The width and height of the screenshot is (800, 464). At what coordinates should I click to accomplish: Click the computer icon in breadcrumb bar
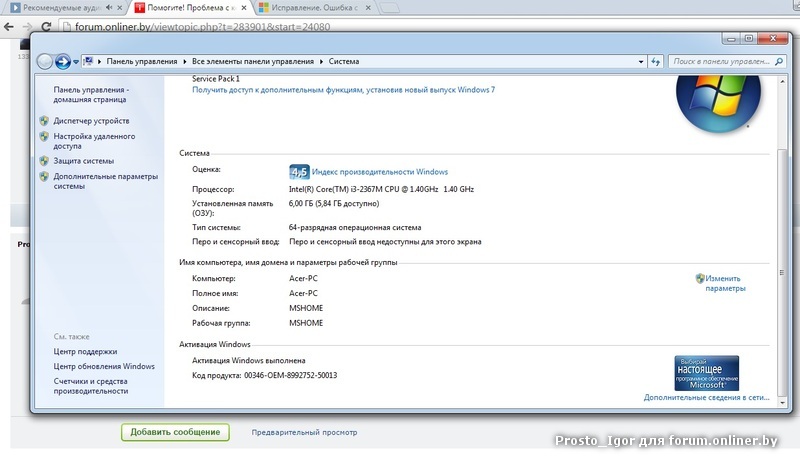(x=88, y=61)
